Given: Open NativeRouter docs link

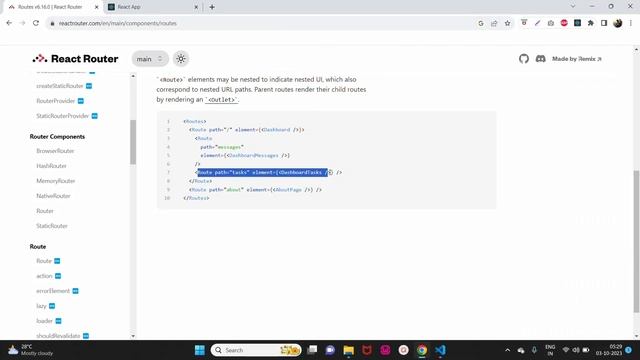Looking at the screenshot, I should [x=53, y=196].
